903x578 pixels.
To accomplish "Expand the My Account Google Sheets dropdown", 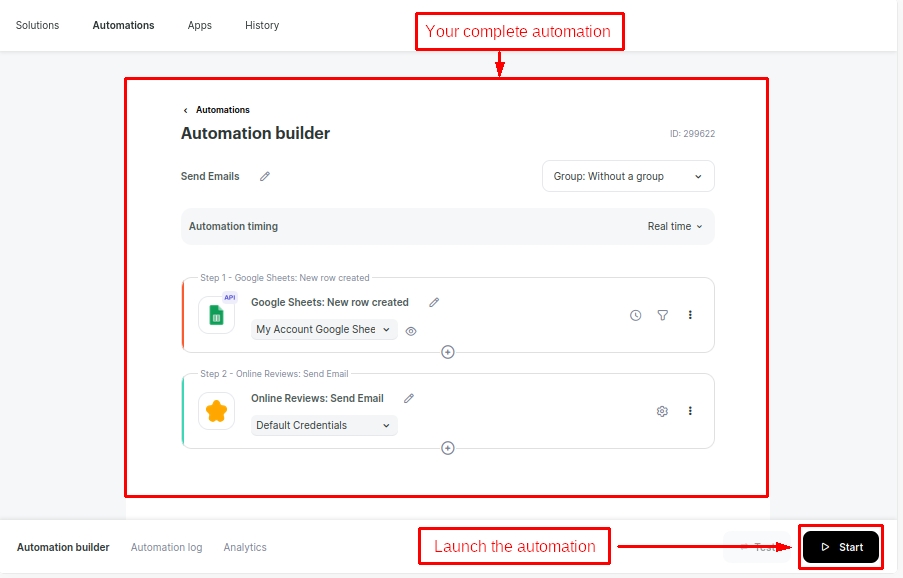I will coord(323,329).
